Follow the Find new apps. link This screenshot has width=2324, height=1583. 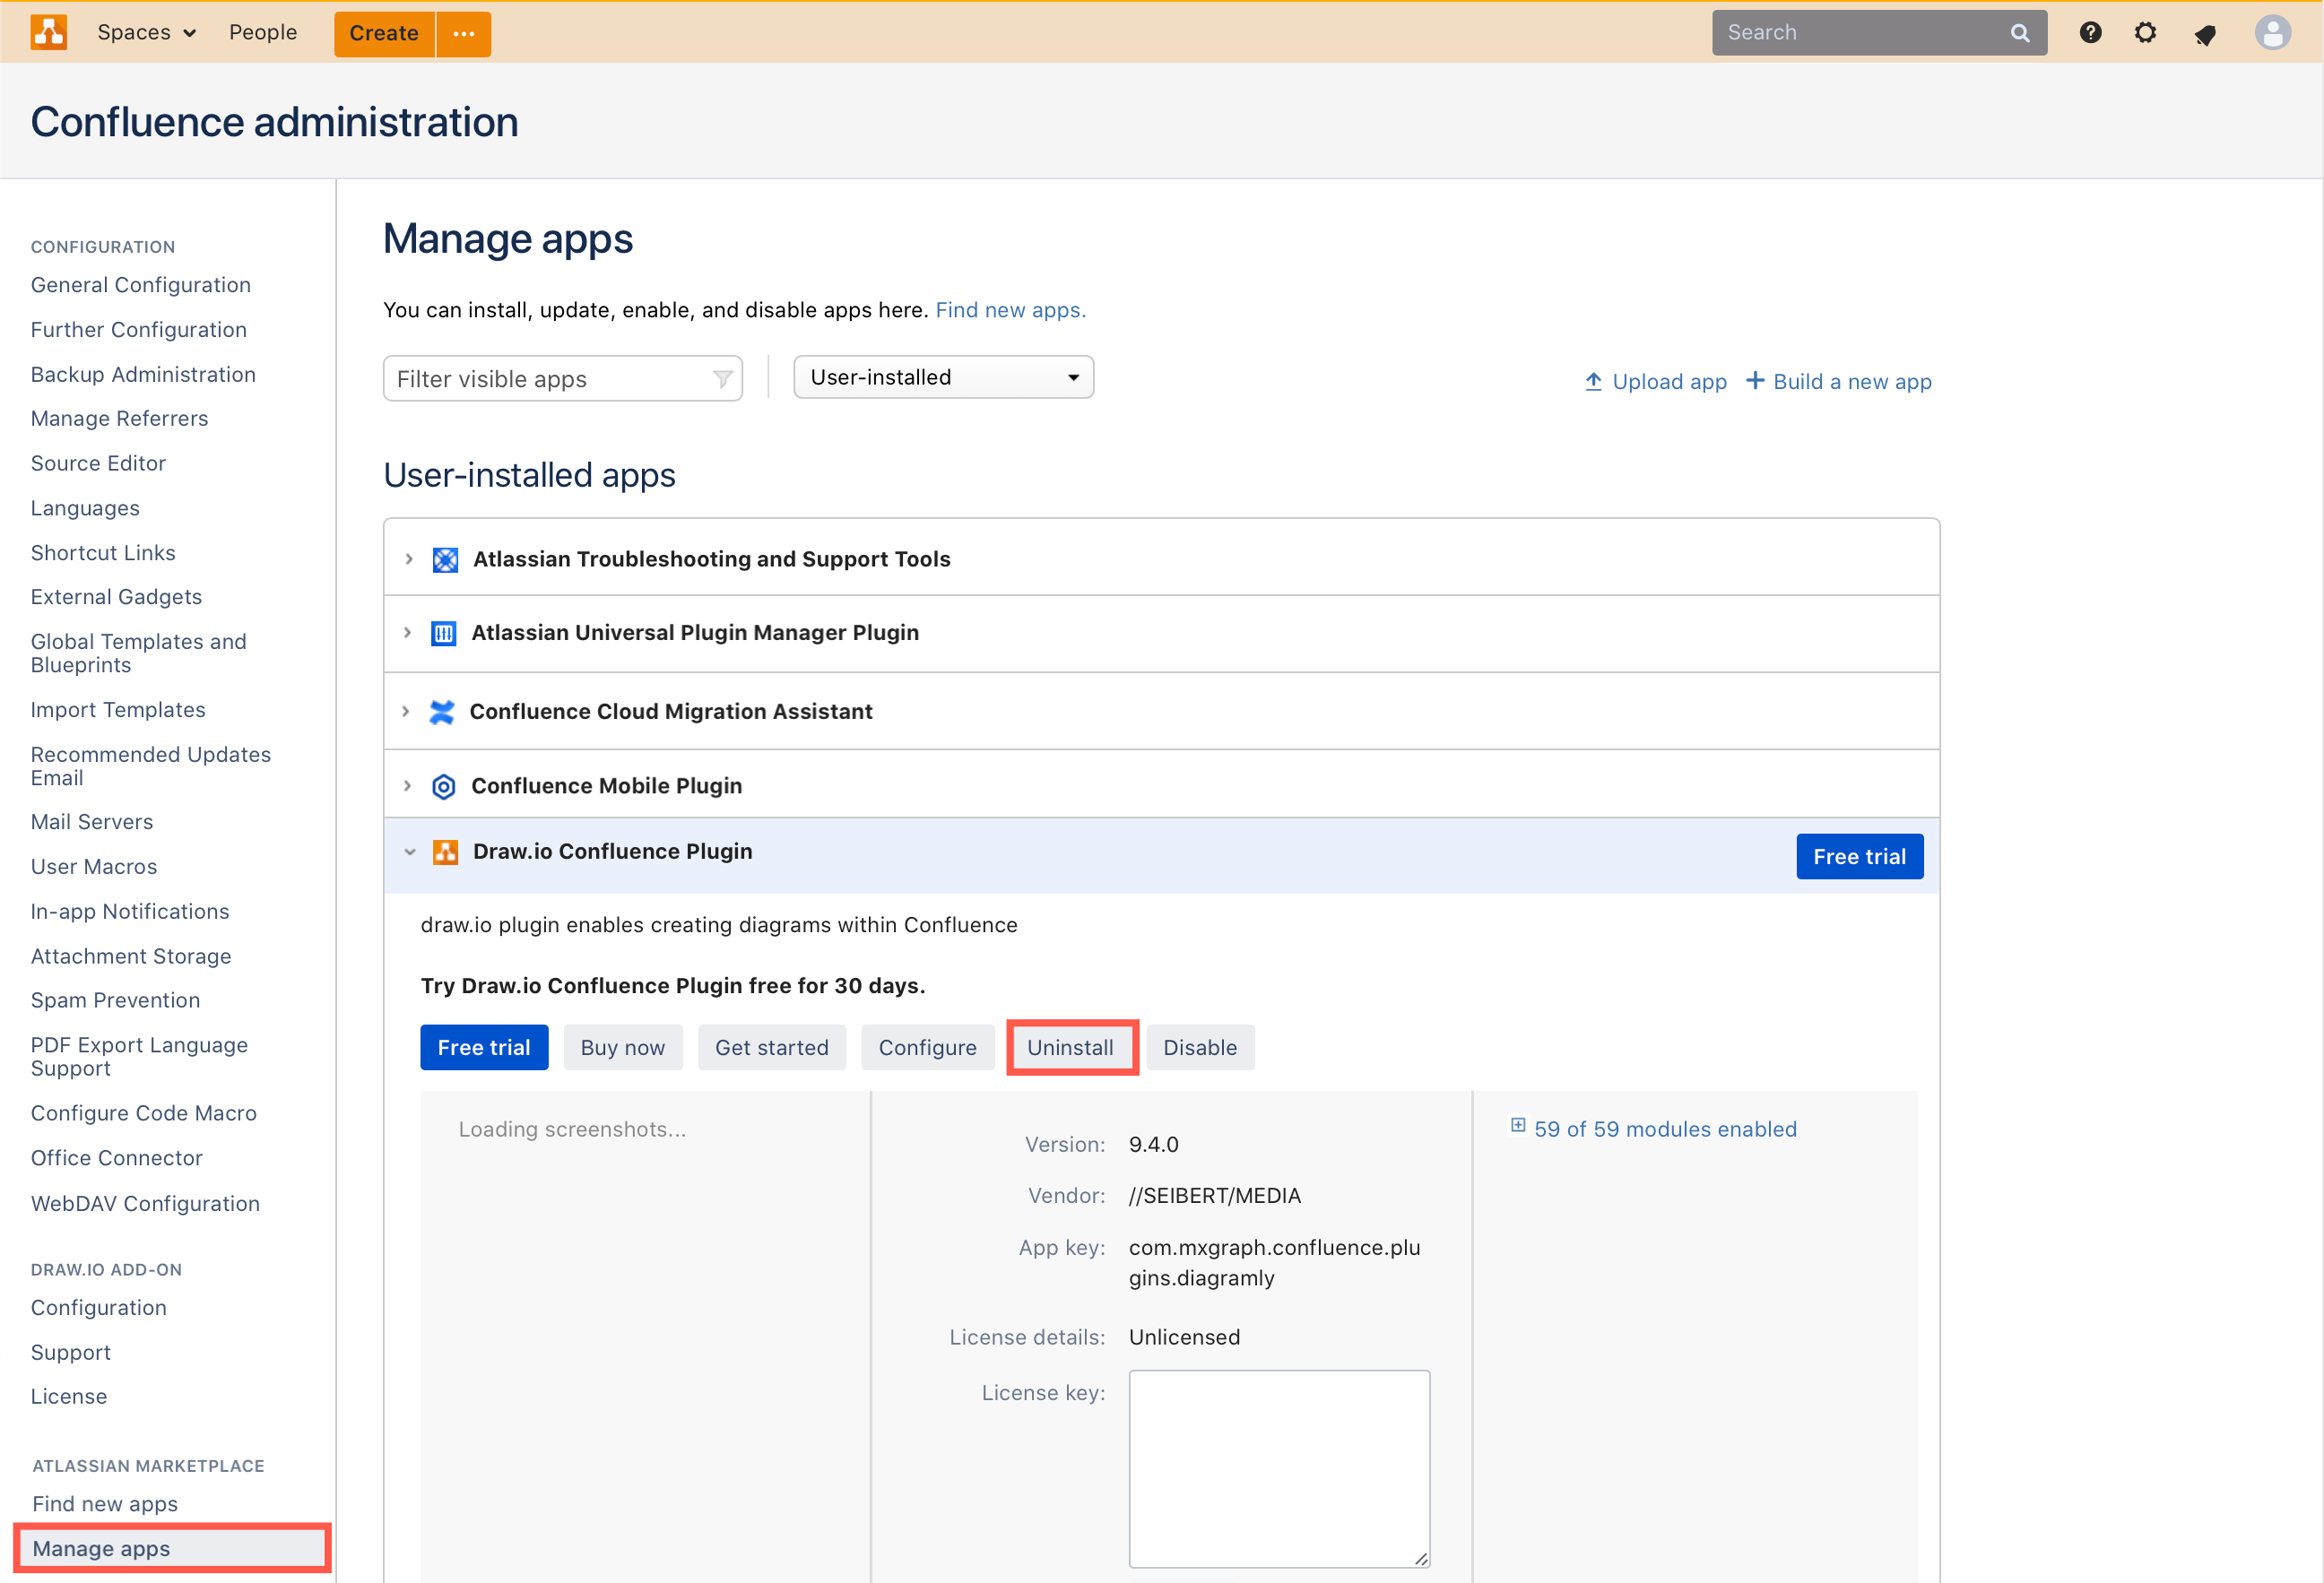coord(1010,310)
